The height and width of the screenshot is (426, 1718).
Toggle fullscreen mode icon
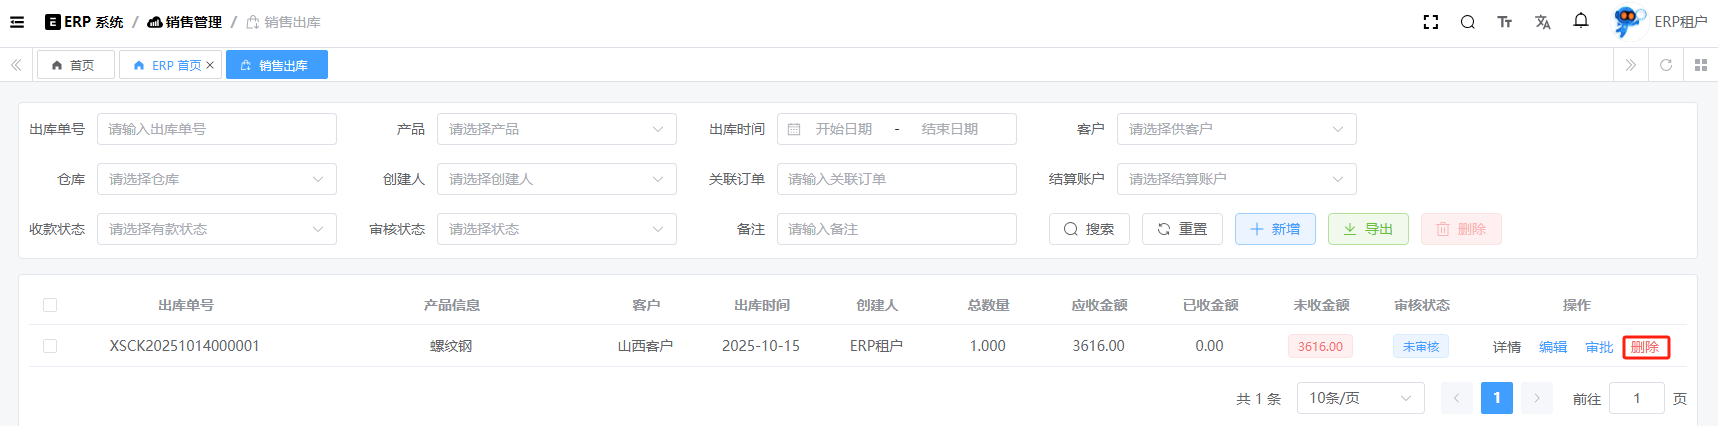(x=1430, y=22)
